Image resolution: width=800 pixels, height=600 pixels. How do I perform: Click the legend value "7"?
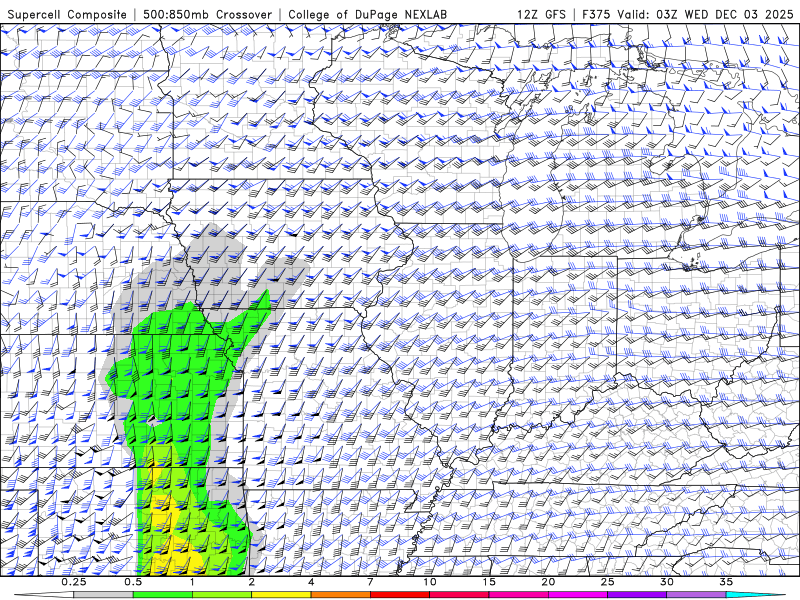[370, 582]
